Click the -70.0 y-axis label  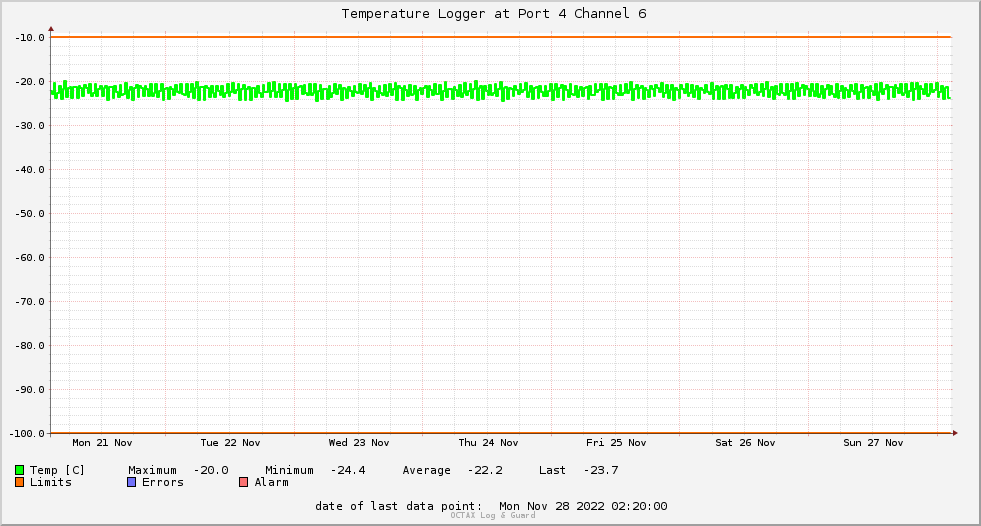[29, 301]
